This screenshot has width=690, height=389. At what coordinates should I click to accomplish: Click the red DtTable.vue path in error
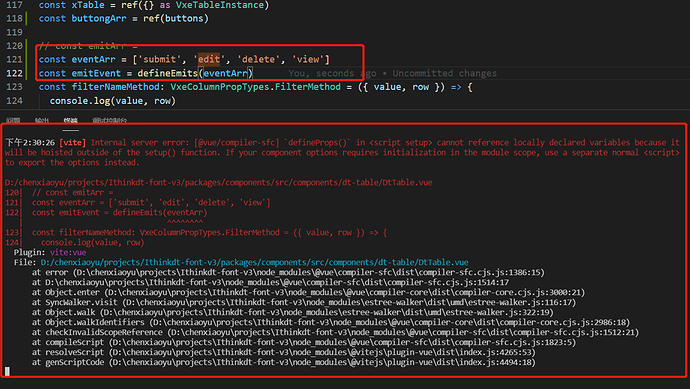tap(219, 182)
